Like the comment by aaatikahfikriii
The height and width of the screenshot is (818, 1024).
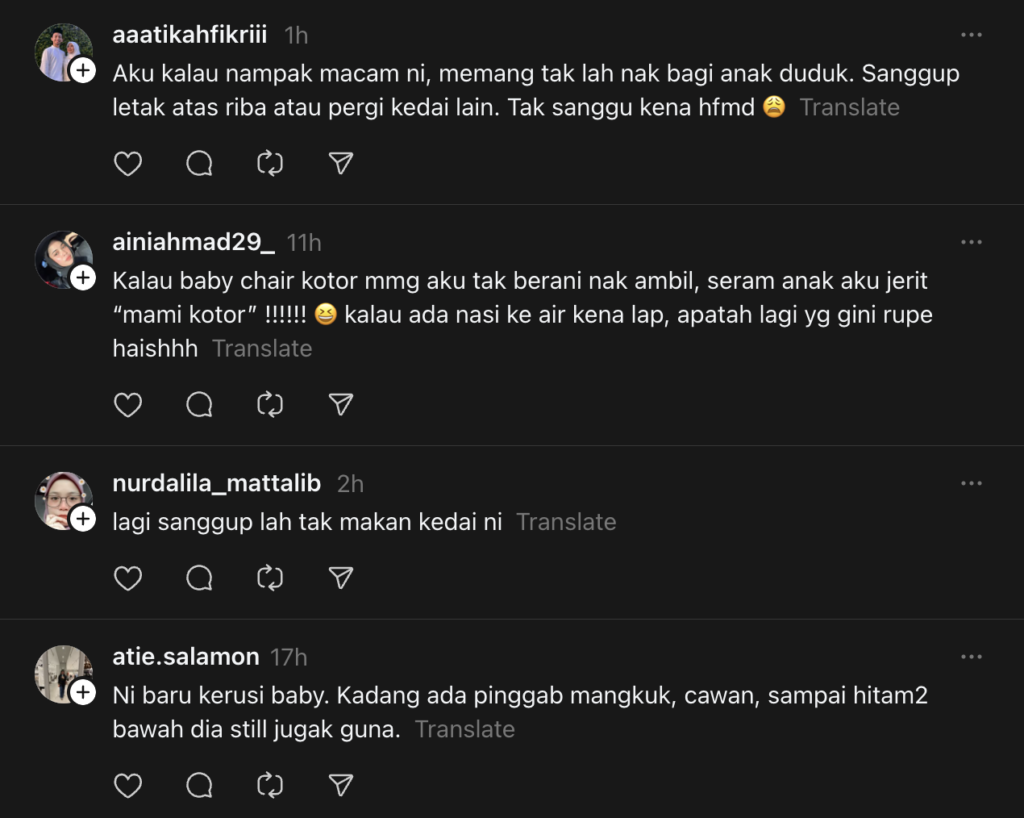[128, 163]
